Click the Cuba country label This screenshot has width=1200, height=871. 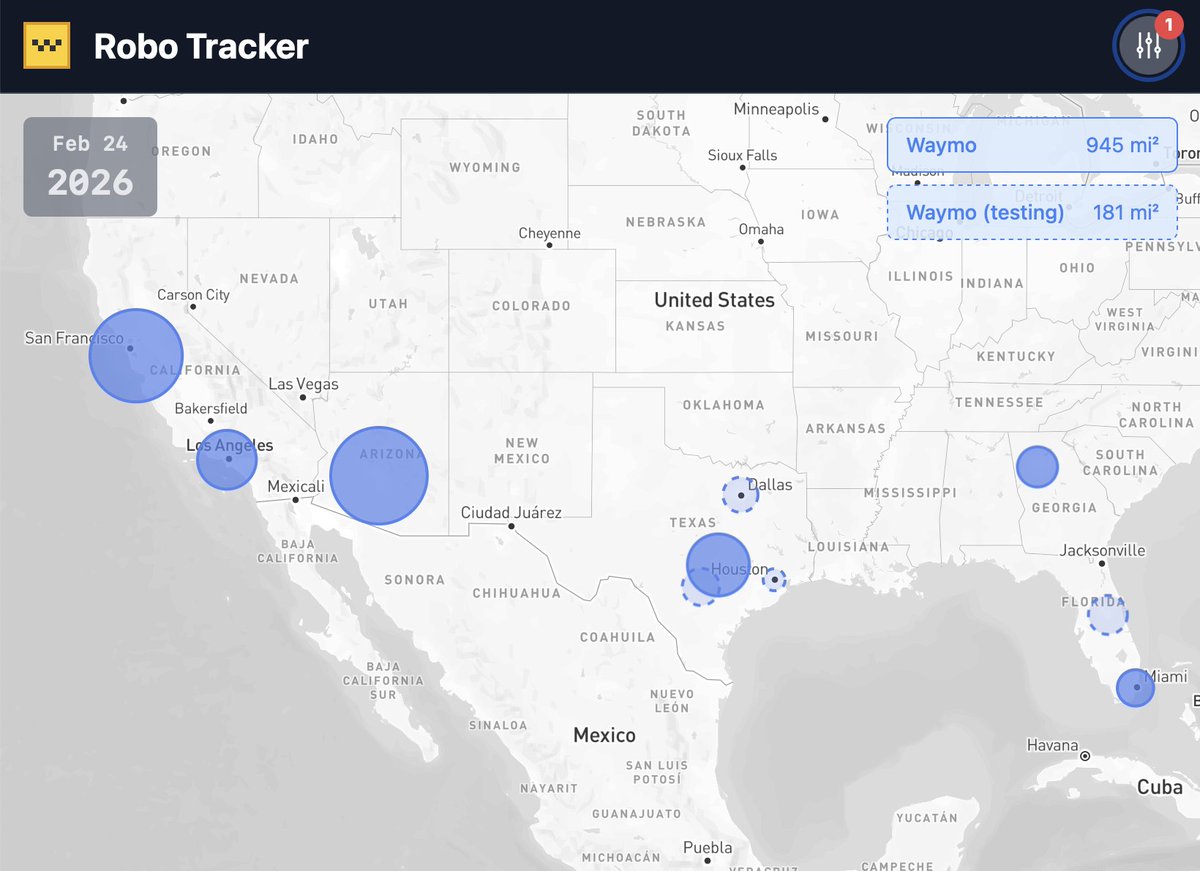click(1160, 787)
